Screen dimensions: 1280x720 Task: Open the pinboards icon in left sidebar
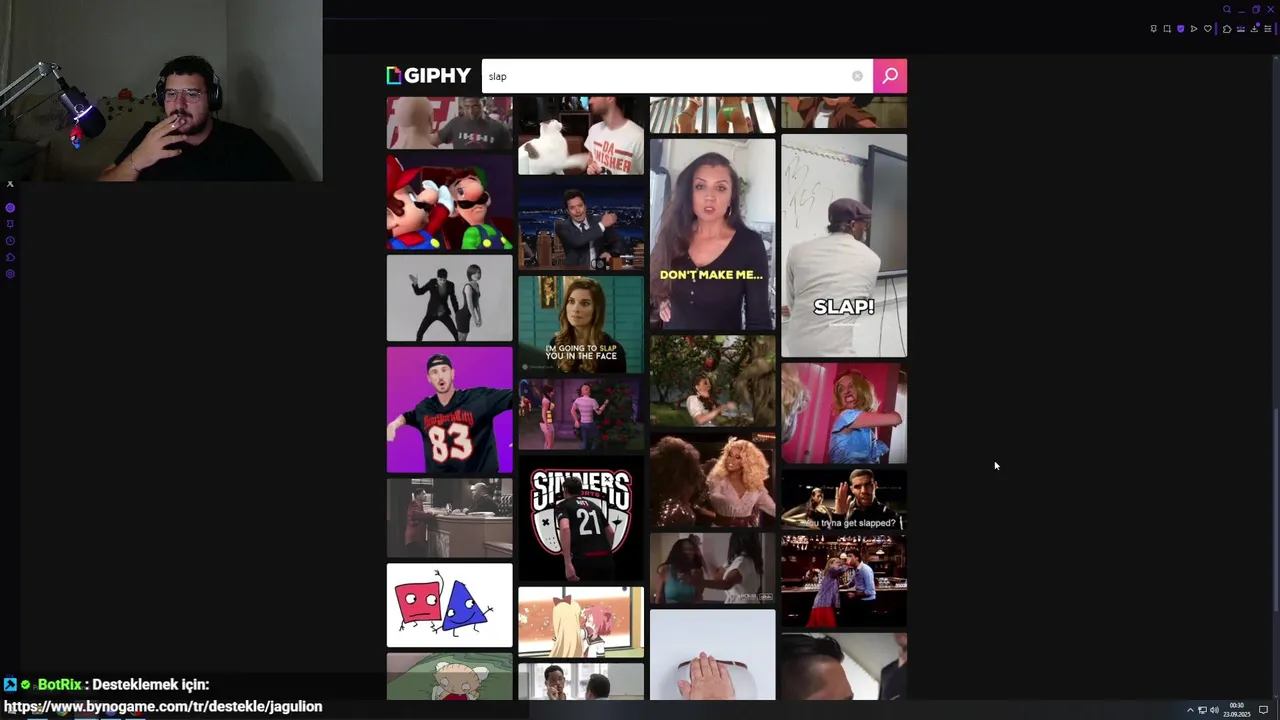(10, 224)
